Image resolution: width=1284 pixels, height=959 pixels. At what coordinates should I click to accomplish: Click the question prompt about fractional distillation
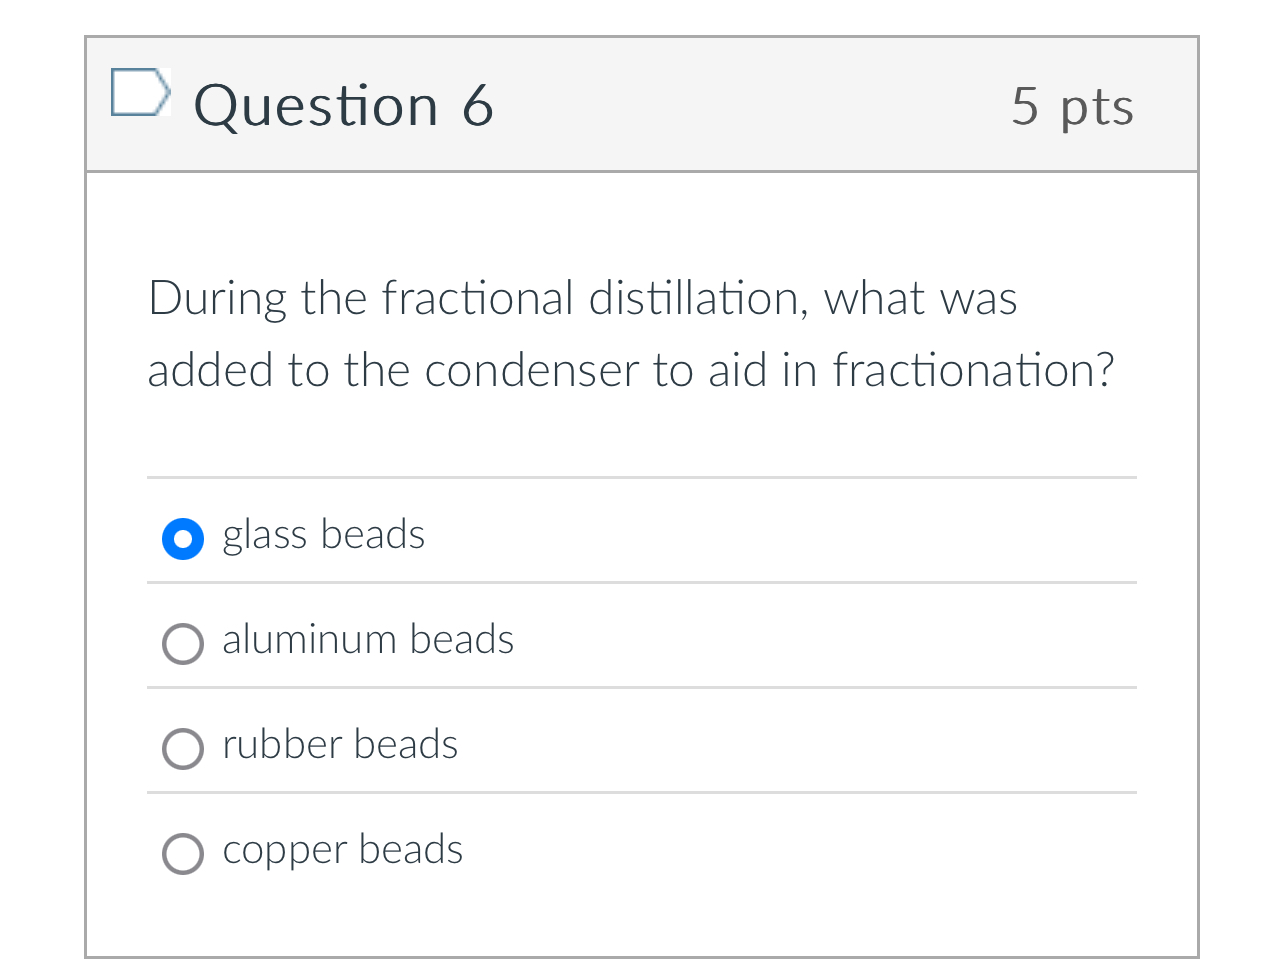630,334
